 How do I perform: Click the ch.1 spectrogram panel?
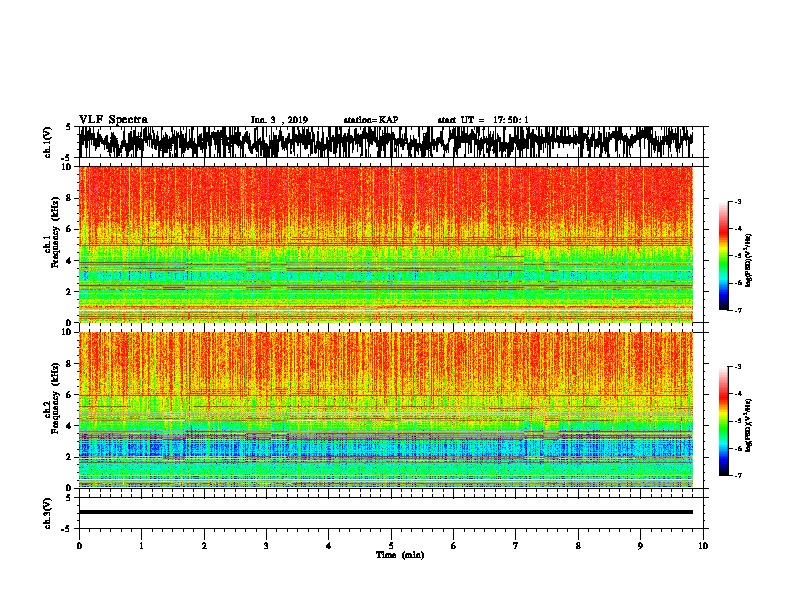tap(386, 244)
